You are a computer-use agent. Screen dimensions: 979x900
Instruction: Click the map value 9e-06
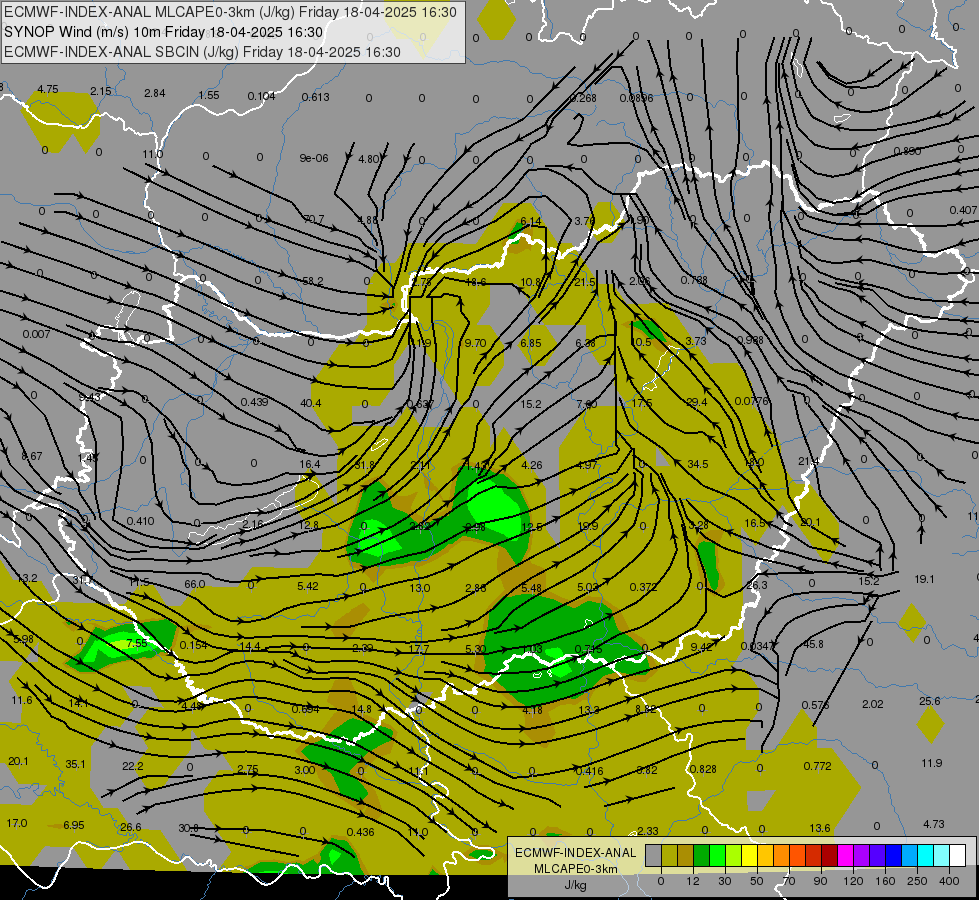coord(313,158)
